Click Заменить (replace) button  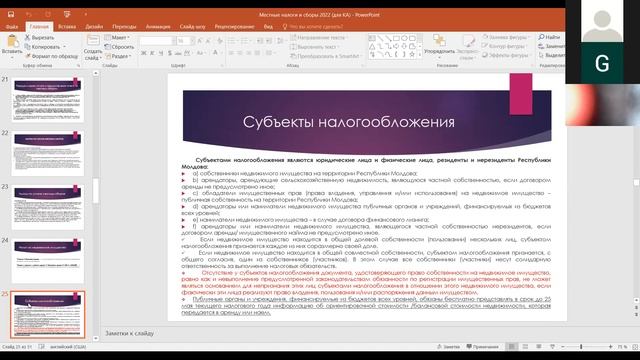552,46
